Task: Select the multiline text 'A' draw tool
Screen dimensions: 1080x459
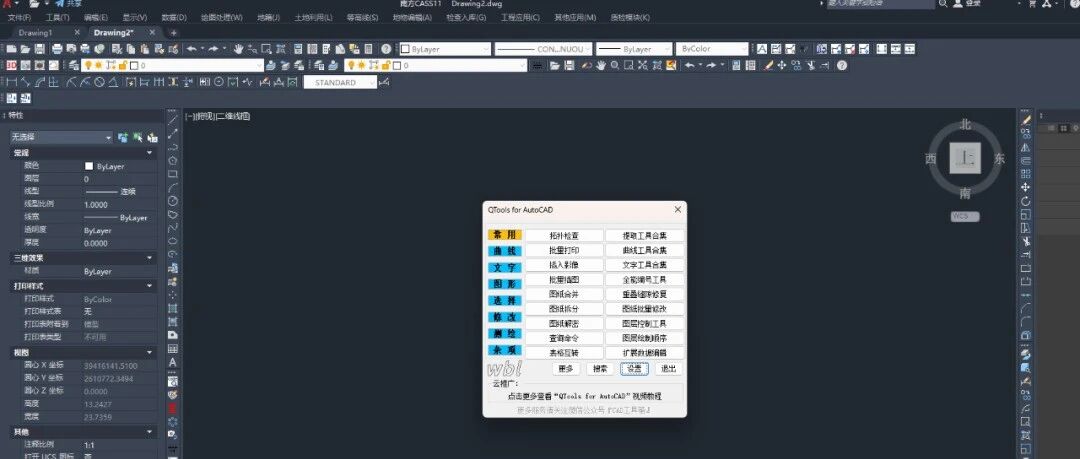Action: [x=173, y=362]
